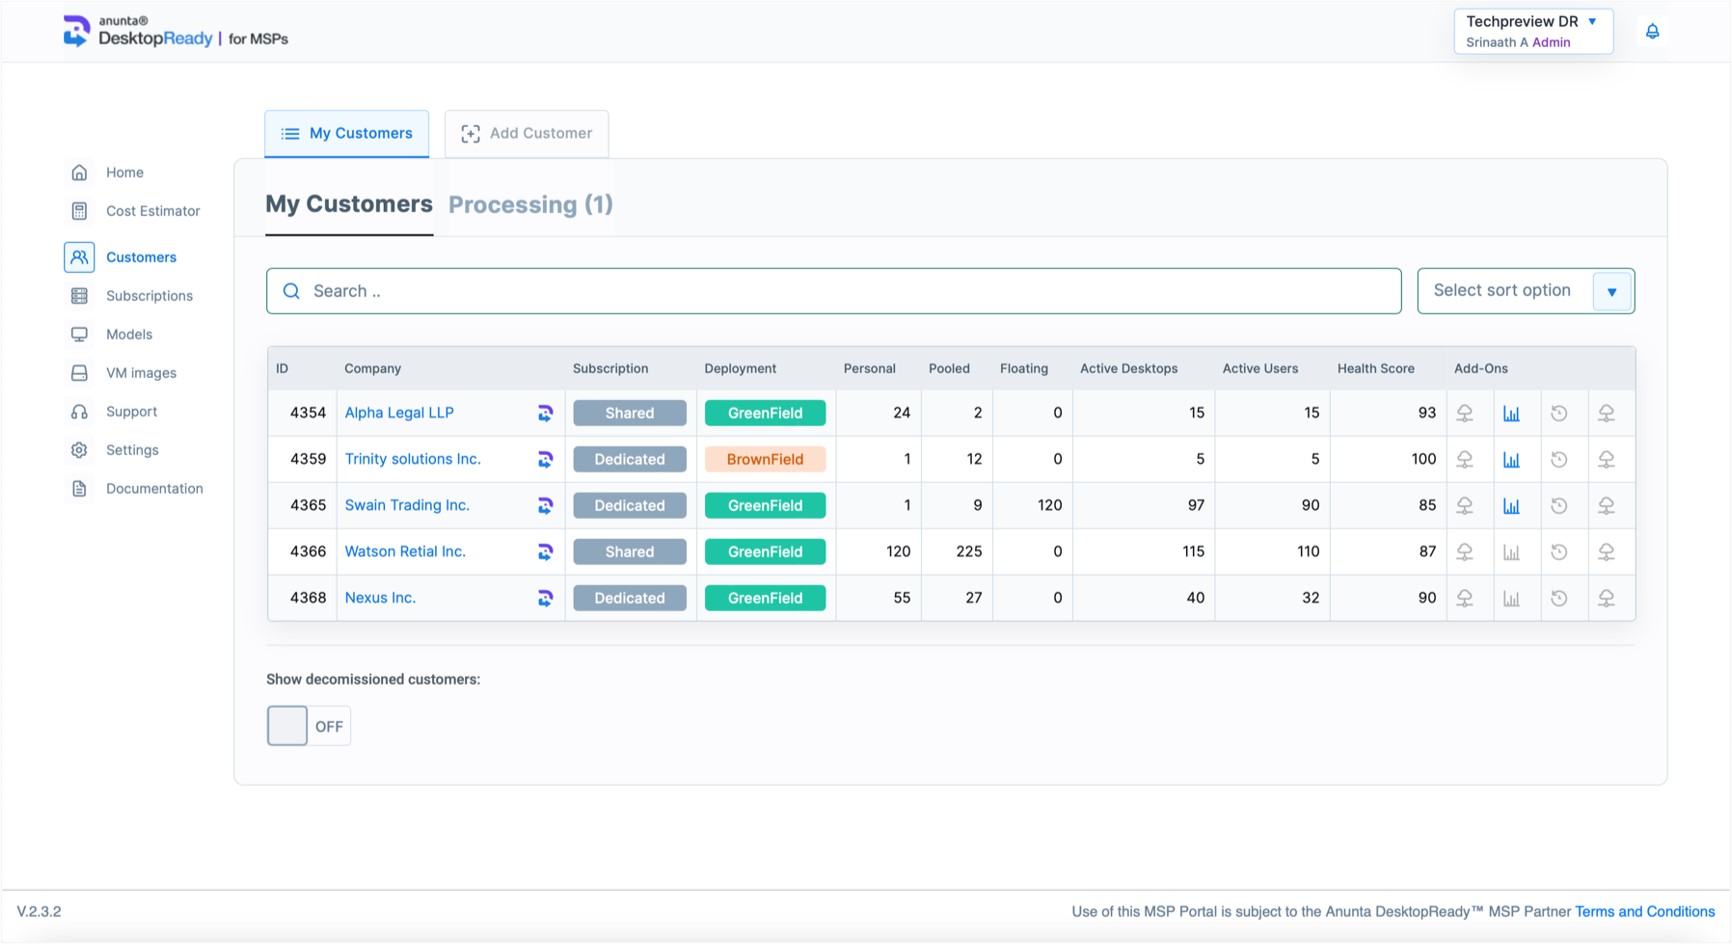Open the analytics bar-chart add-on for Alpha Legal LLP
Image resolution: width=1732 pixels, height=944 pixels.
tap(1513, 412)
